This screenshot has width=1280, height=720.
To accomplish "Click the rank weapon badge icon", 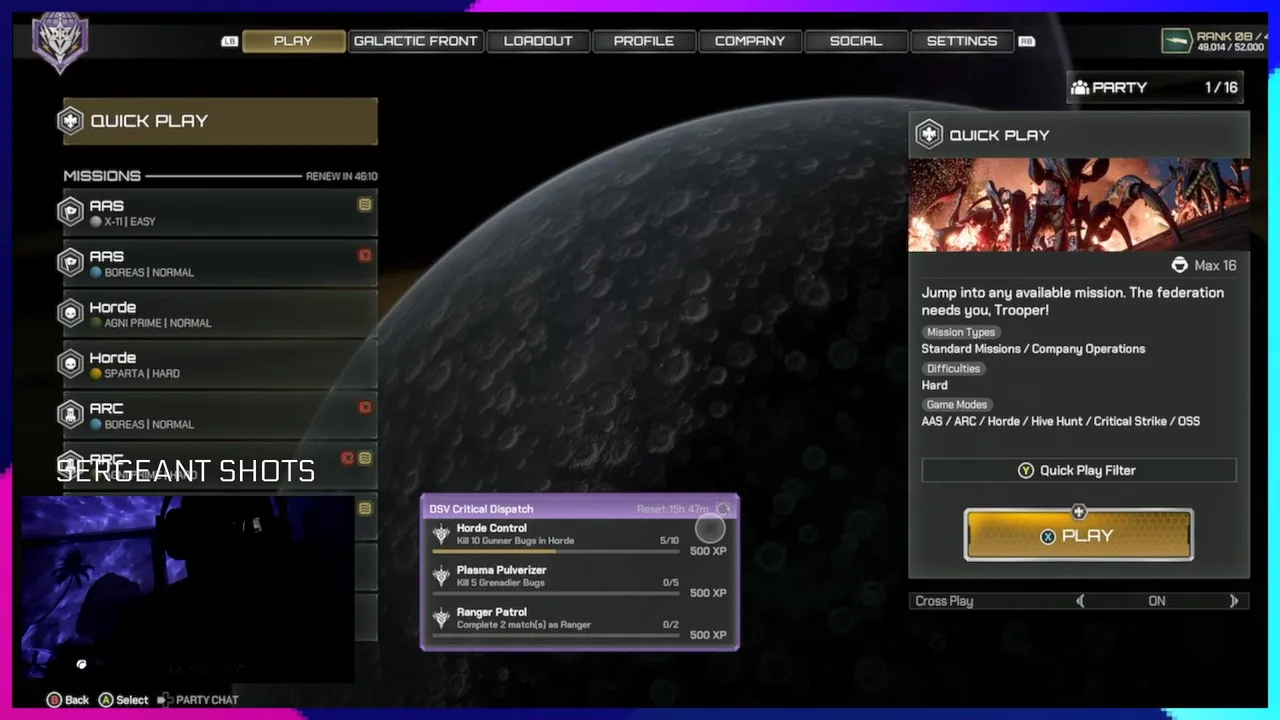I will coord(1176,41).
